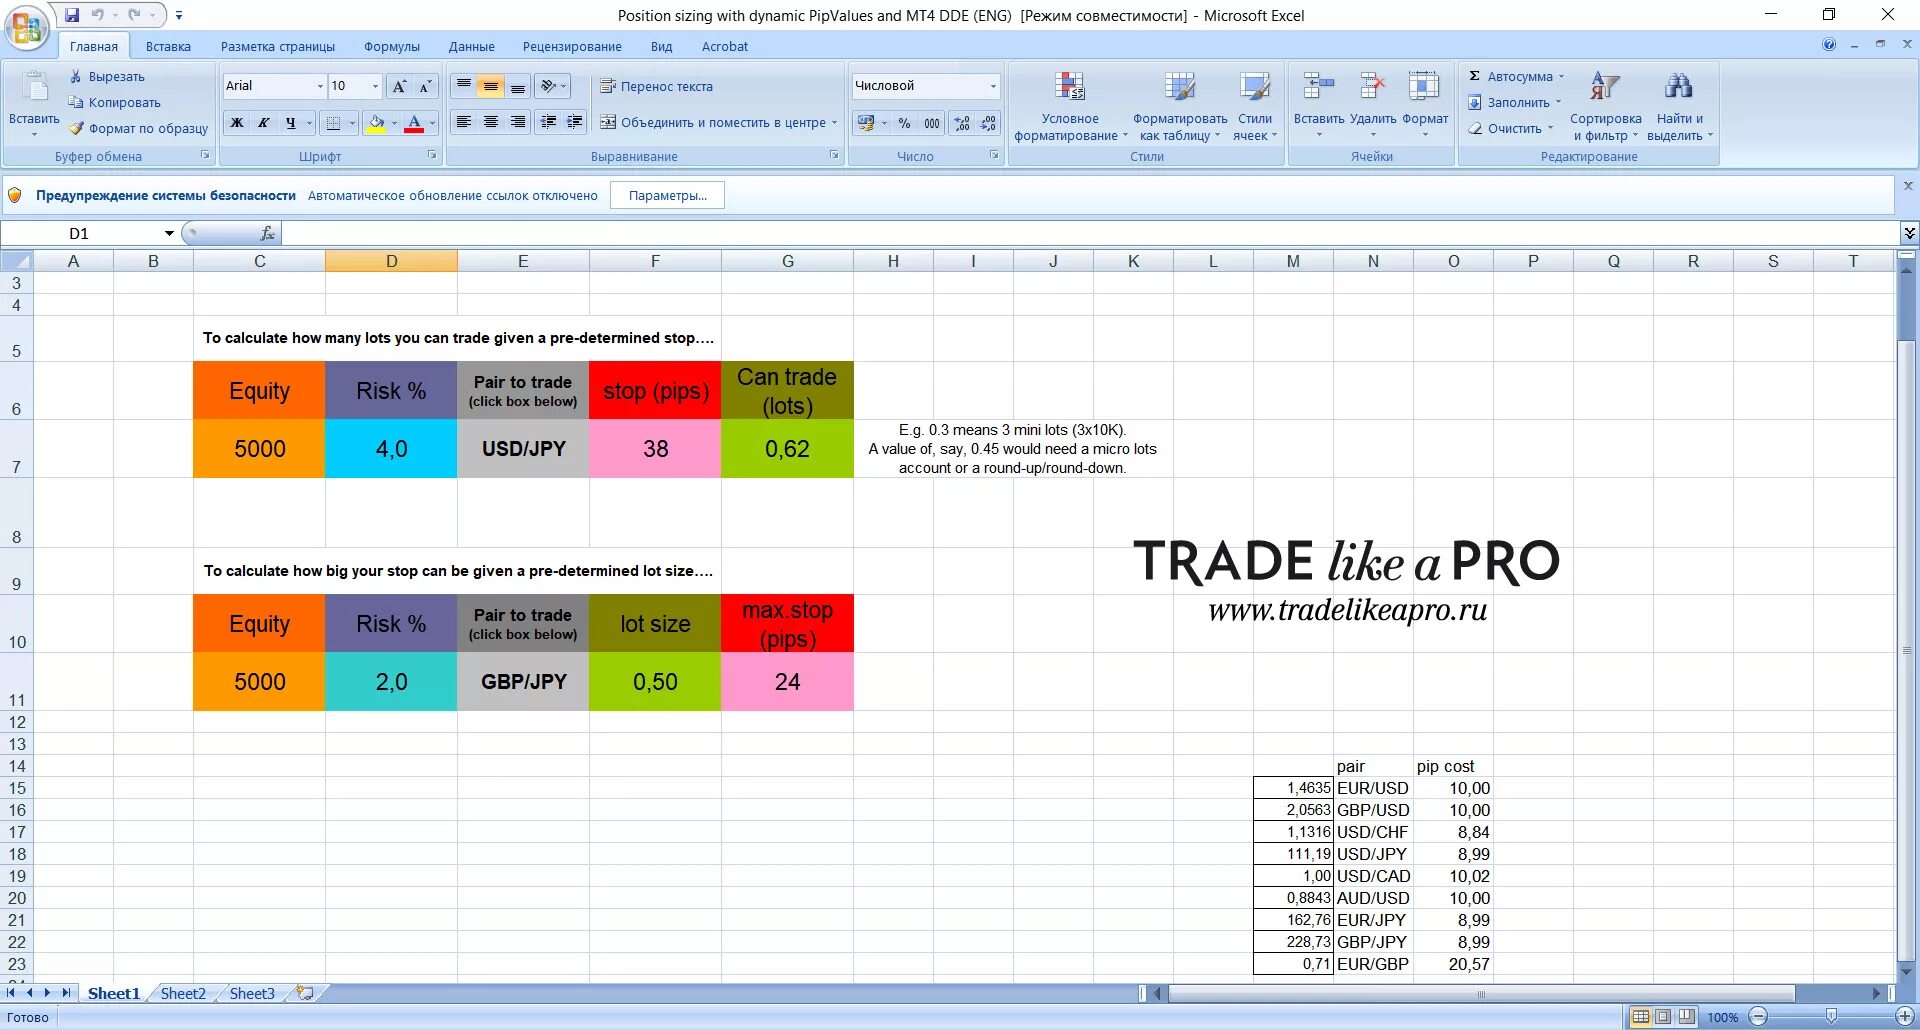Toggle center horizontal alignment
Image resolution: width=1920 pixels, height=1030 pixels.
tap(490, 122)
